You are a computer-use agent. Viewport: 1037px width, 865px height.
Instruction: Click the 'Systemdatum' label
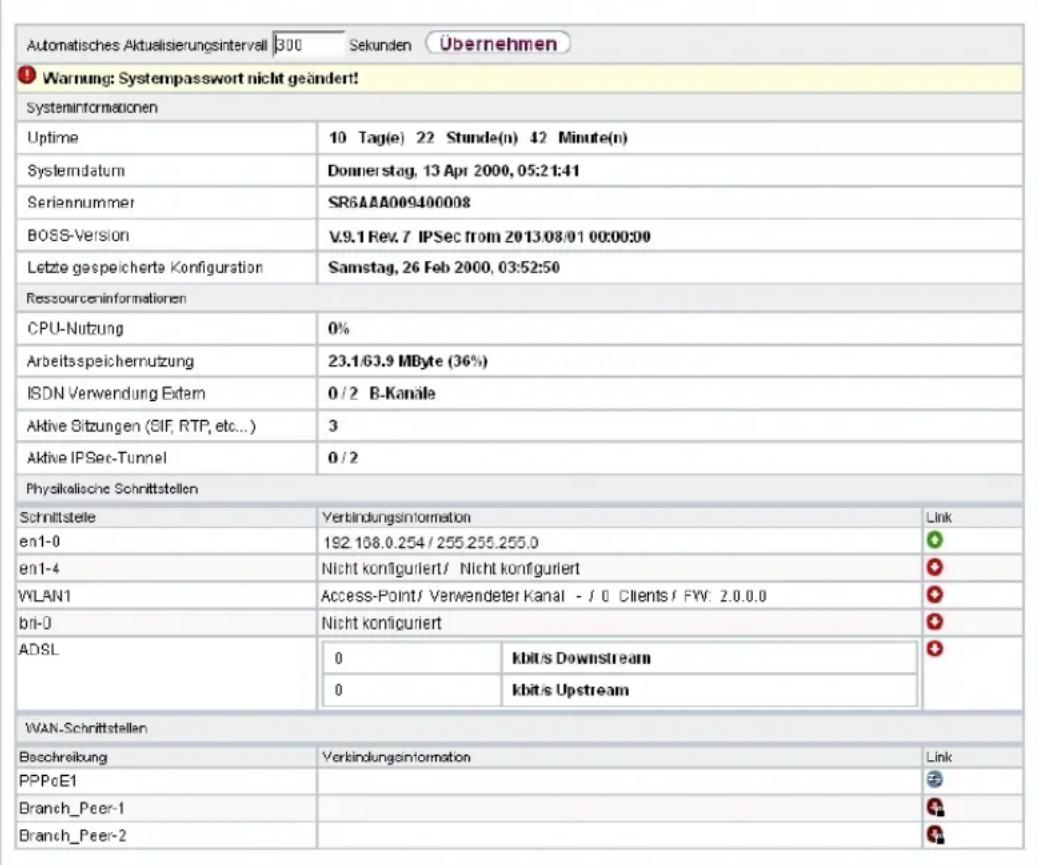(x=76, y=171)
